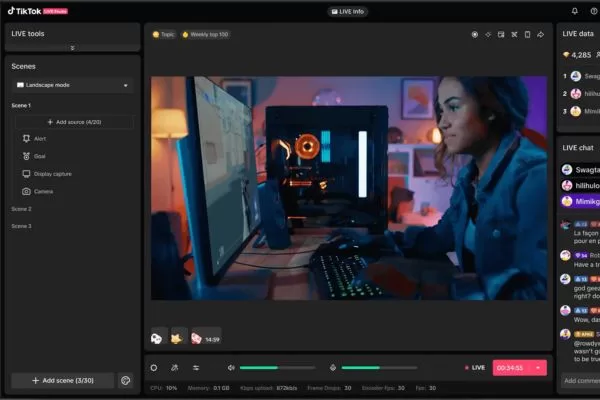Open the Topic tag
600x400 pixels.
[163, 34]
